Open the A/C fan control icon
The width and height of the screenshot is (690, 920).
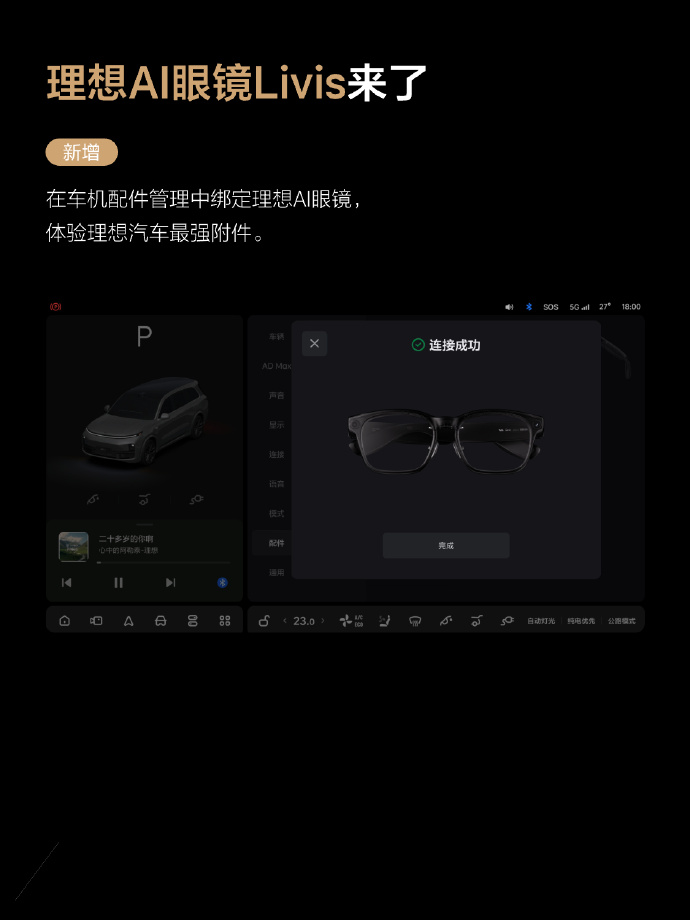[x=351, y=621]
